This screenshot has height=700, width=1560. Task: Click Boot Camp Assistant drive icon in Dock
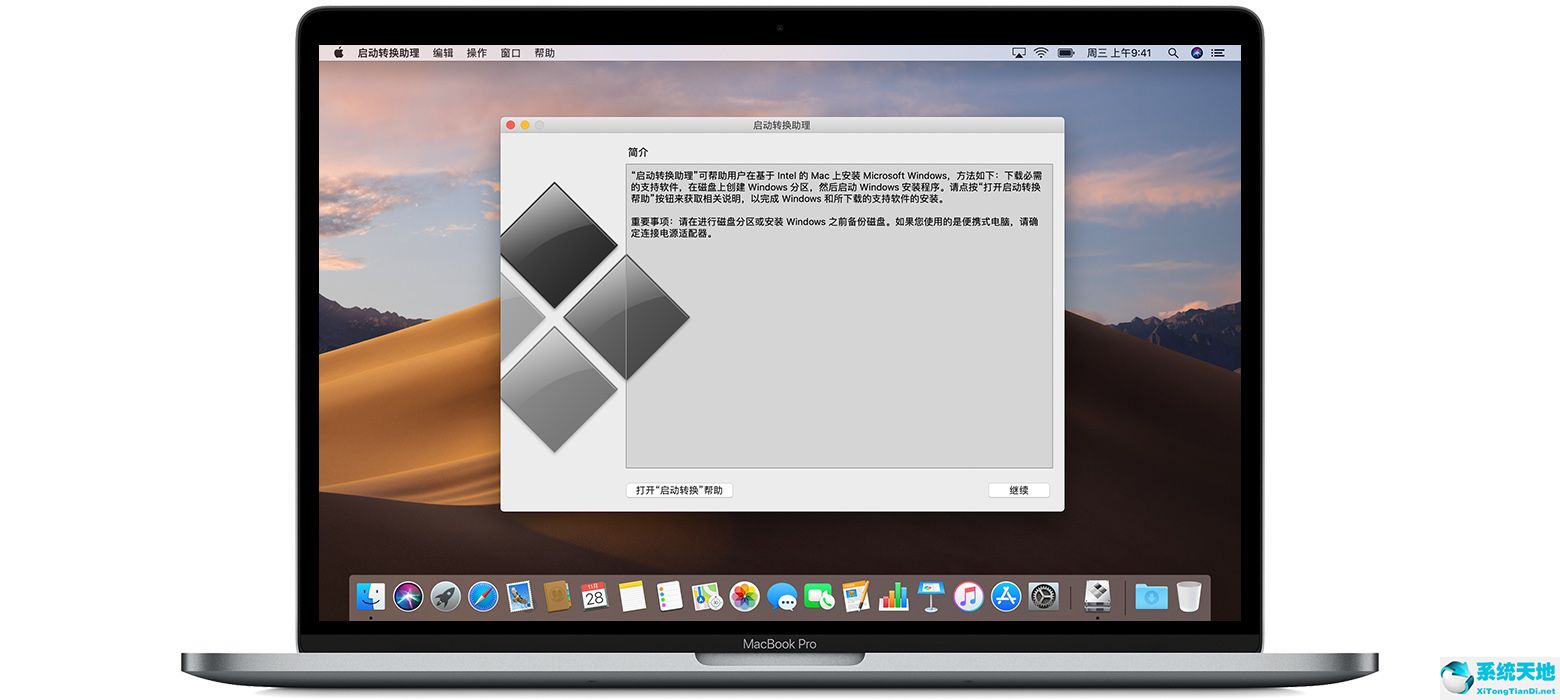tap(1097, 597)
